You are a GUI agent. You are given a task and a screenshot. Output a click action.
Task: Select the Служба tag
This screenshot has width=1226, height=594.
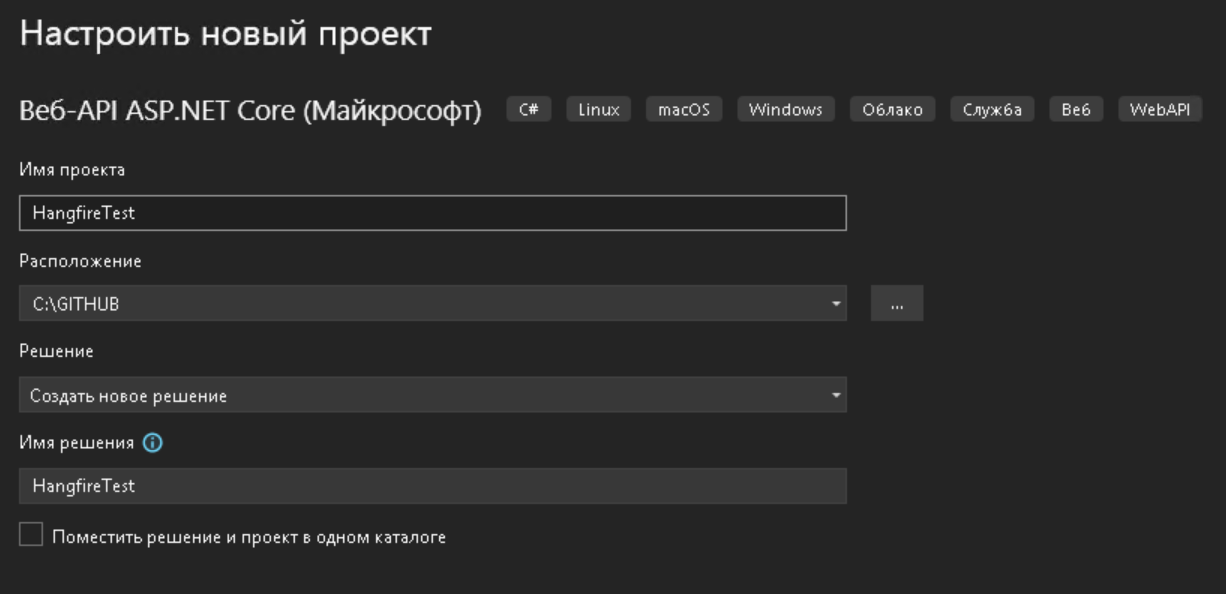coord(992,110)
